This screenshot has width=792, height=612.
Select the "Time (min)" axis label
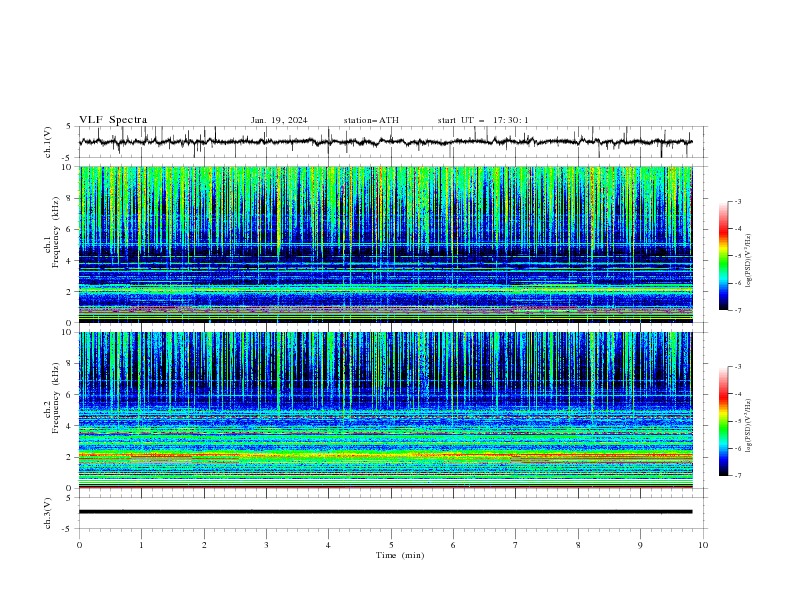pyautogui.click(x=400, y=555)
